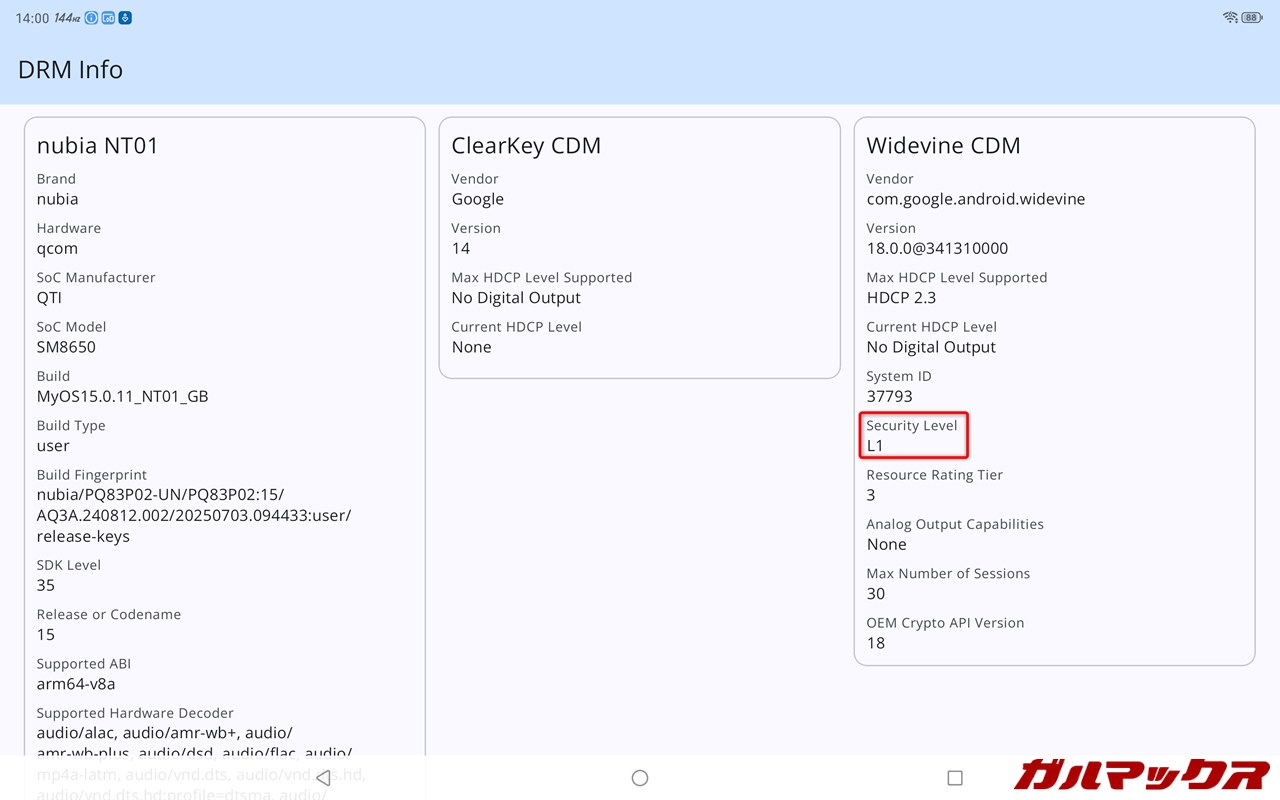
Task: Tap the Security Level value L1
Action: pos(875,446)
